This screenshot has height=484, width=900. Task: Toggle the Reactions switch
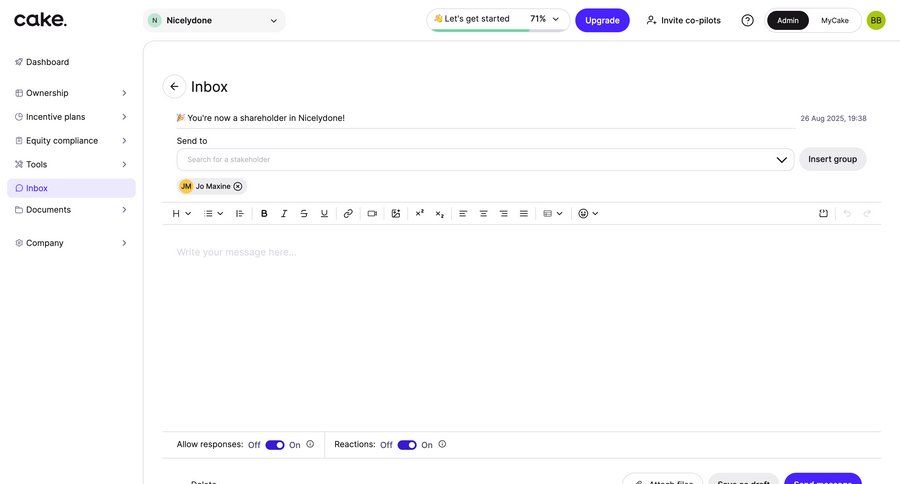(407, 445)
